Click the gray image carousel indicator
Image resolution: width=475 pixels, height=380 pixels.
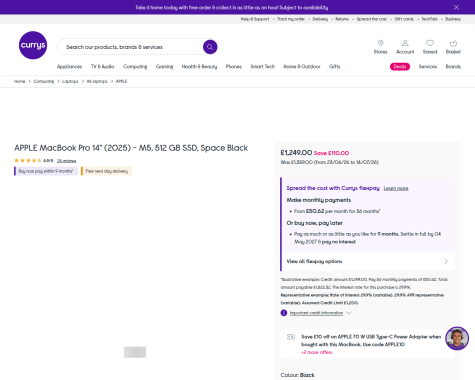[x=135, y=352]
